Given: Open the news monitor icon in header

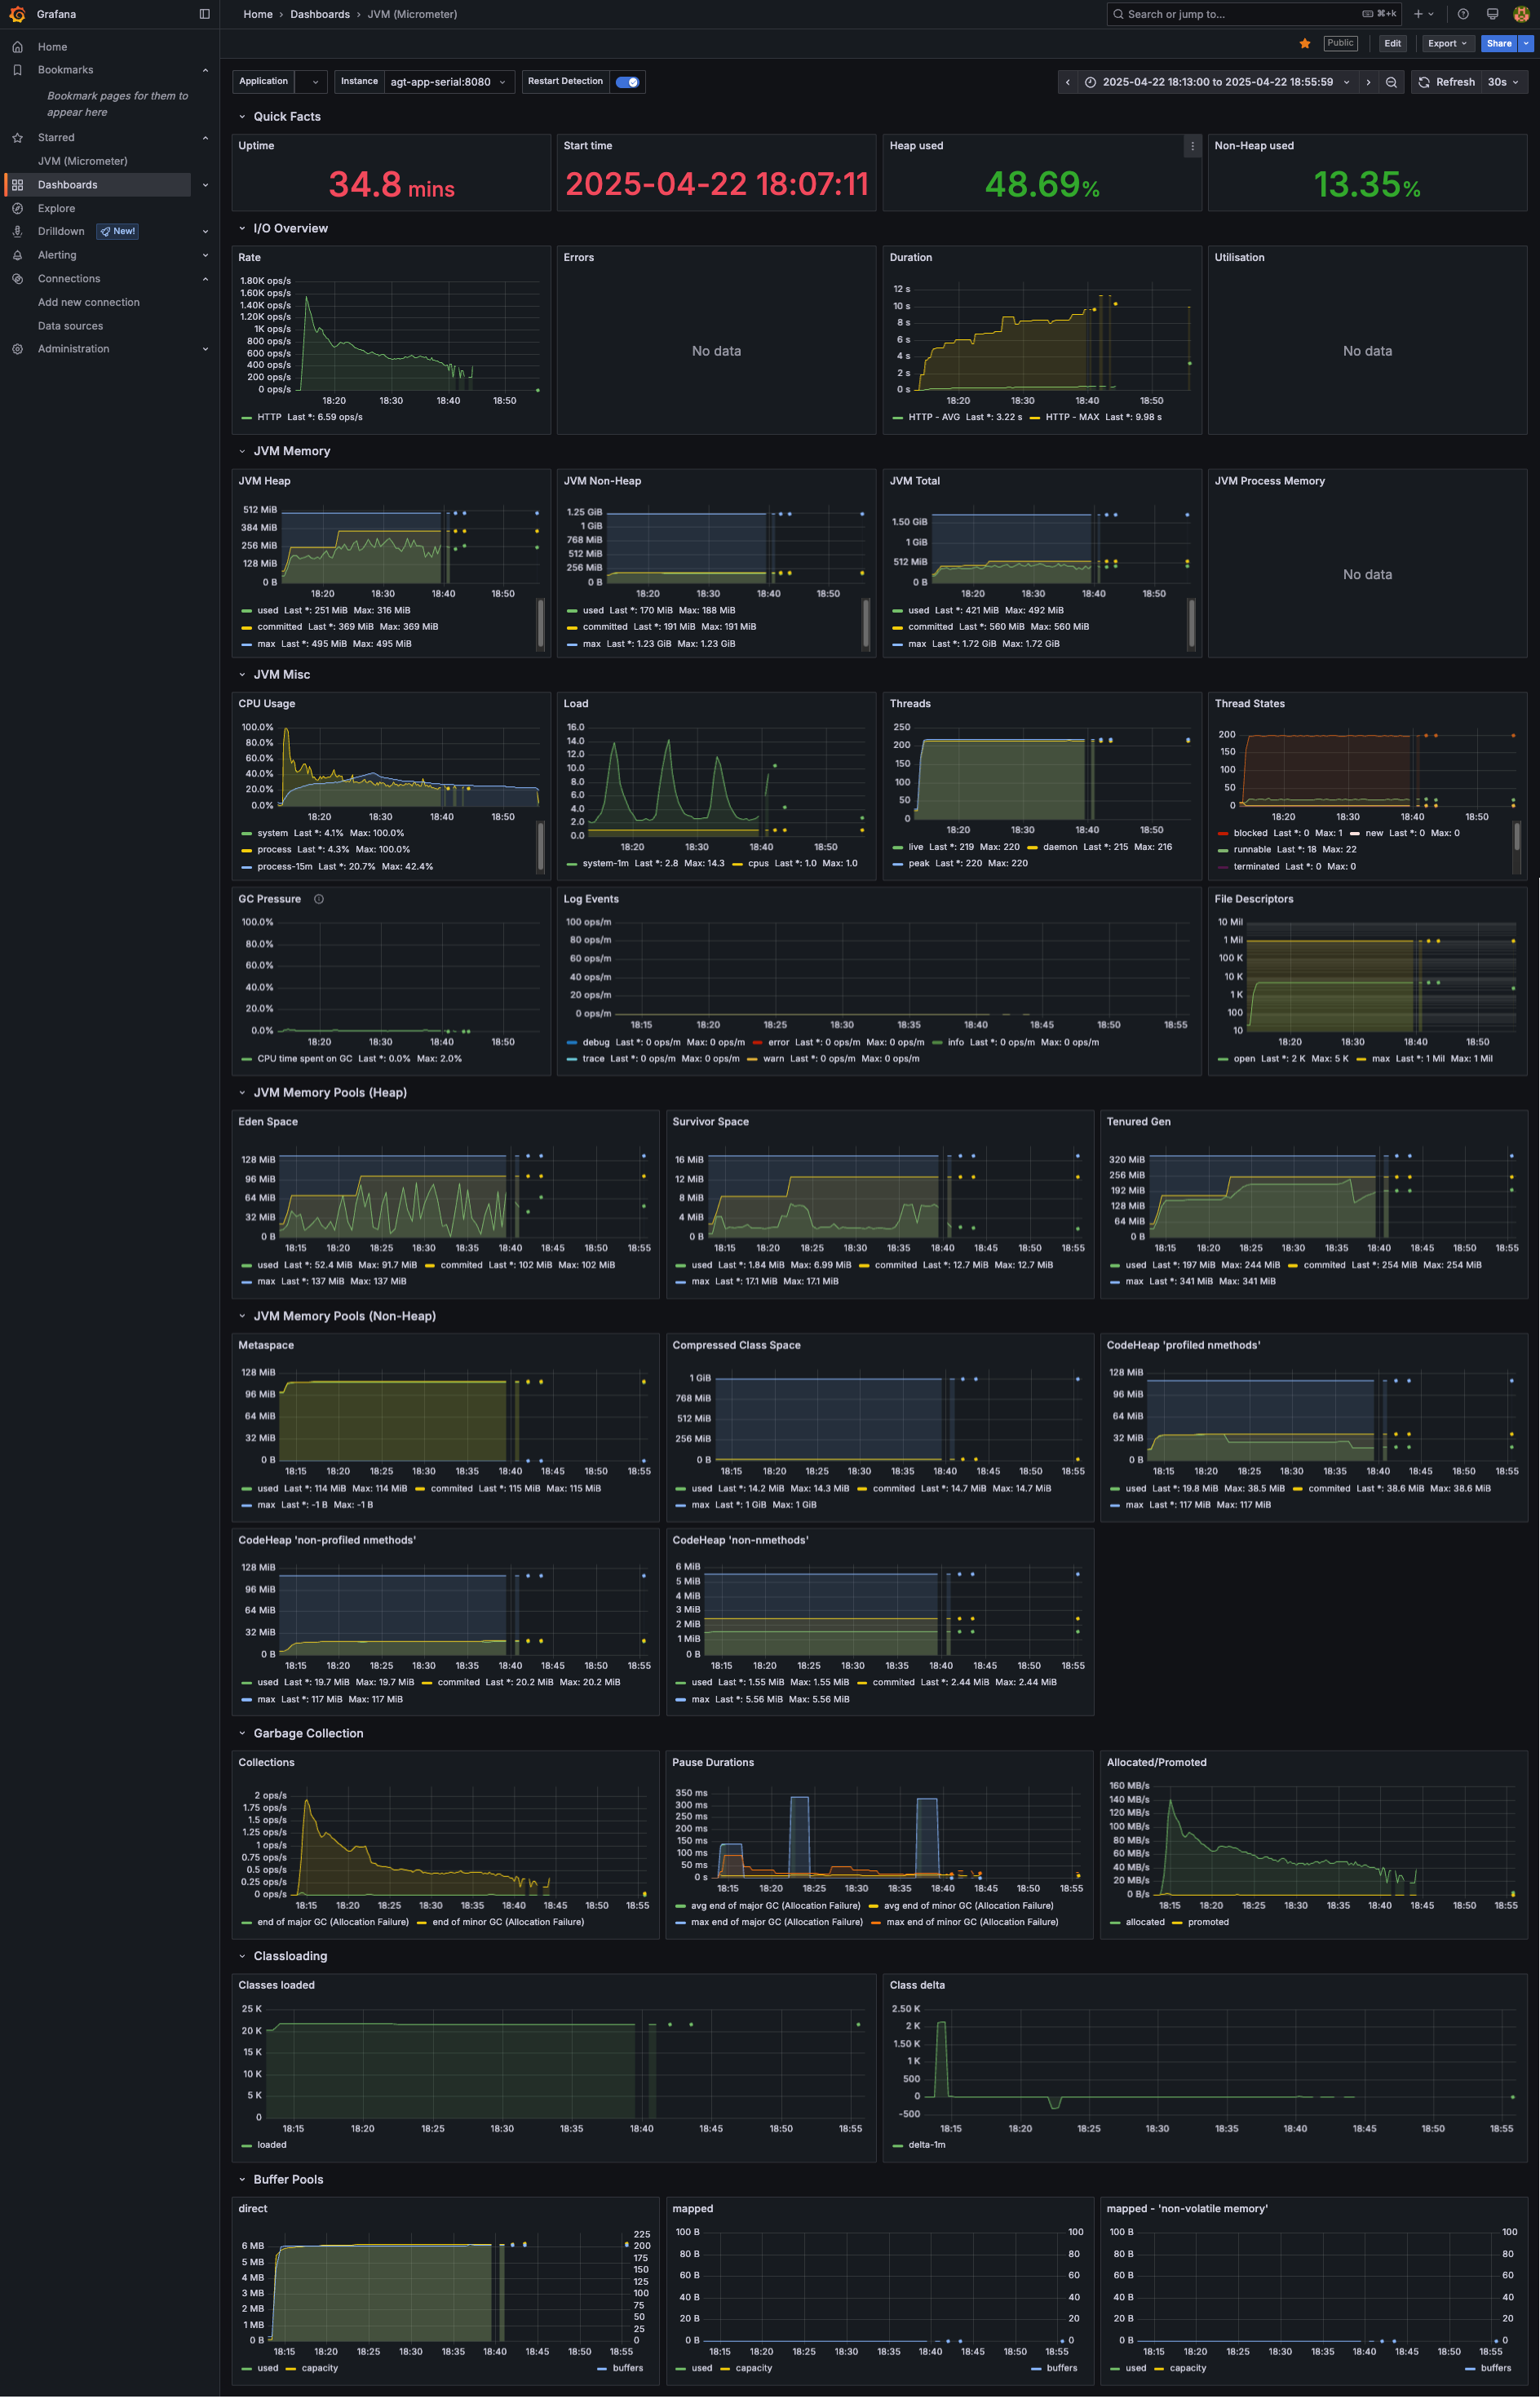Looking at the screenshot, I should click(x=1492, y=14).
